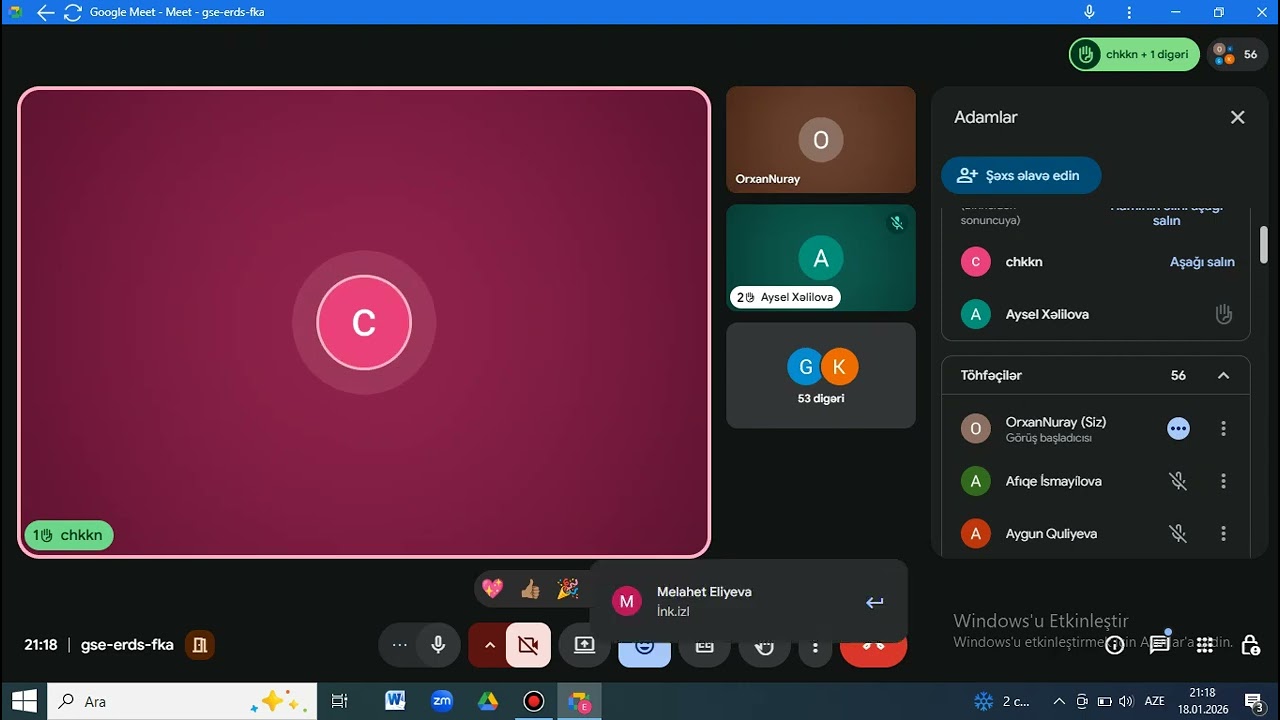Viewport: 1280px width, 720px height.
Task: Go back using the title bar arrow
Action: [45, 13]
